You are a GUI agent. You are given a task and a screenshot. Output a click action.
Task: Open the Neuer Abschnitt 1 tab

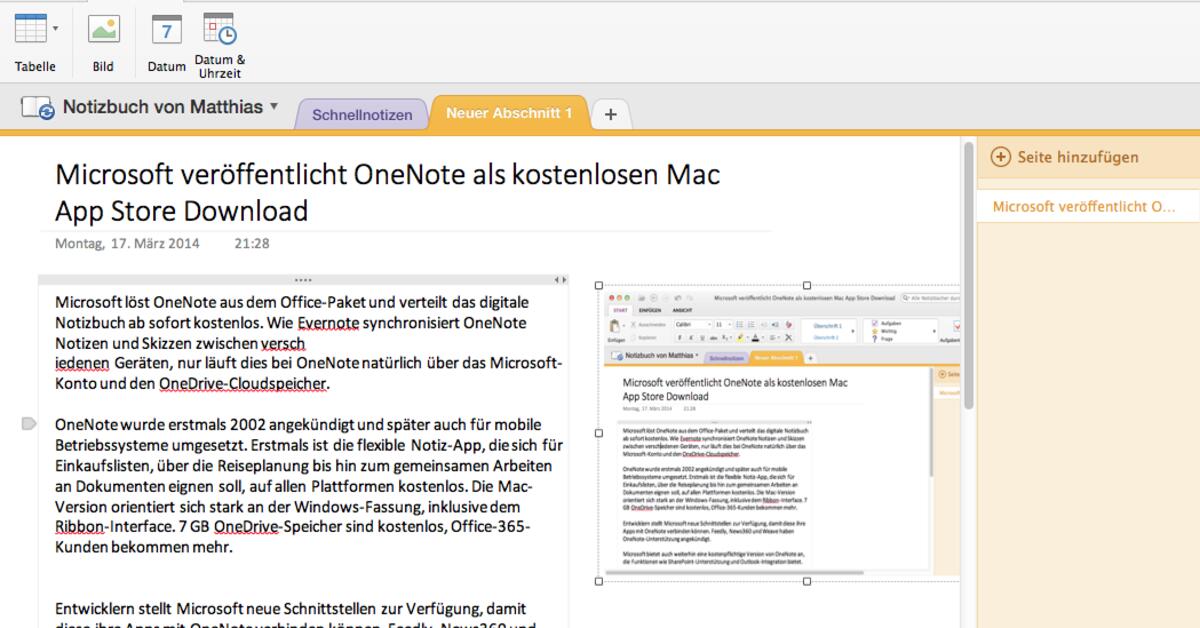[x=510, y=113]
